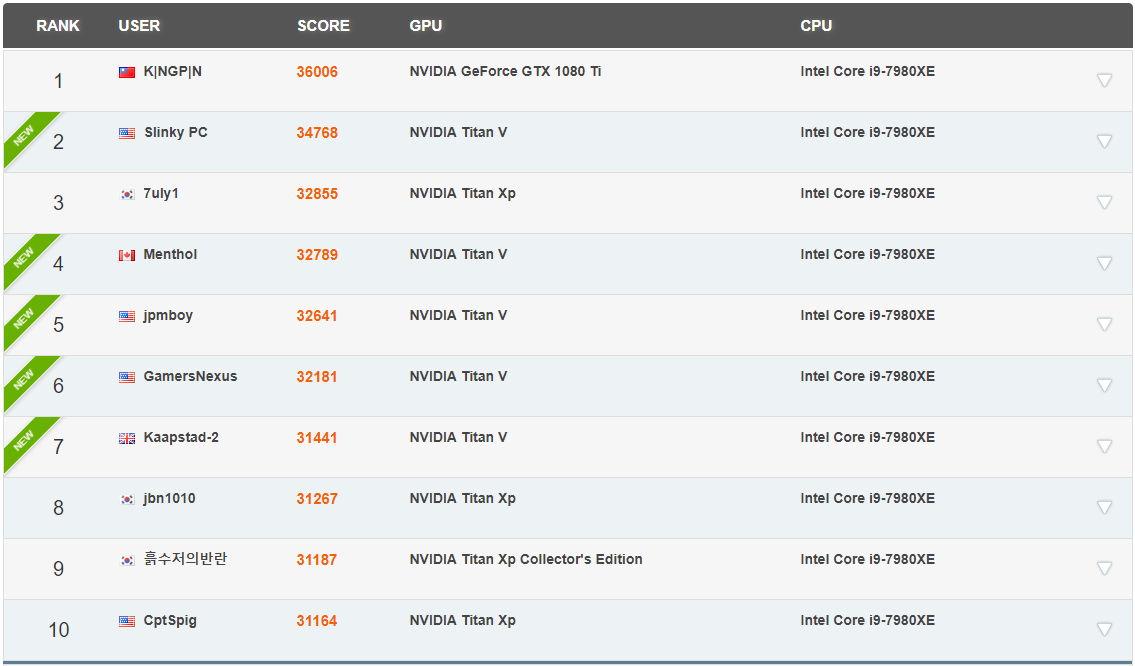Click the South Korea flag beside 7uly1
This screenshot has height=666, width=1135.
click(127, 194)
